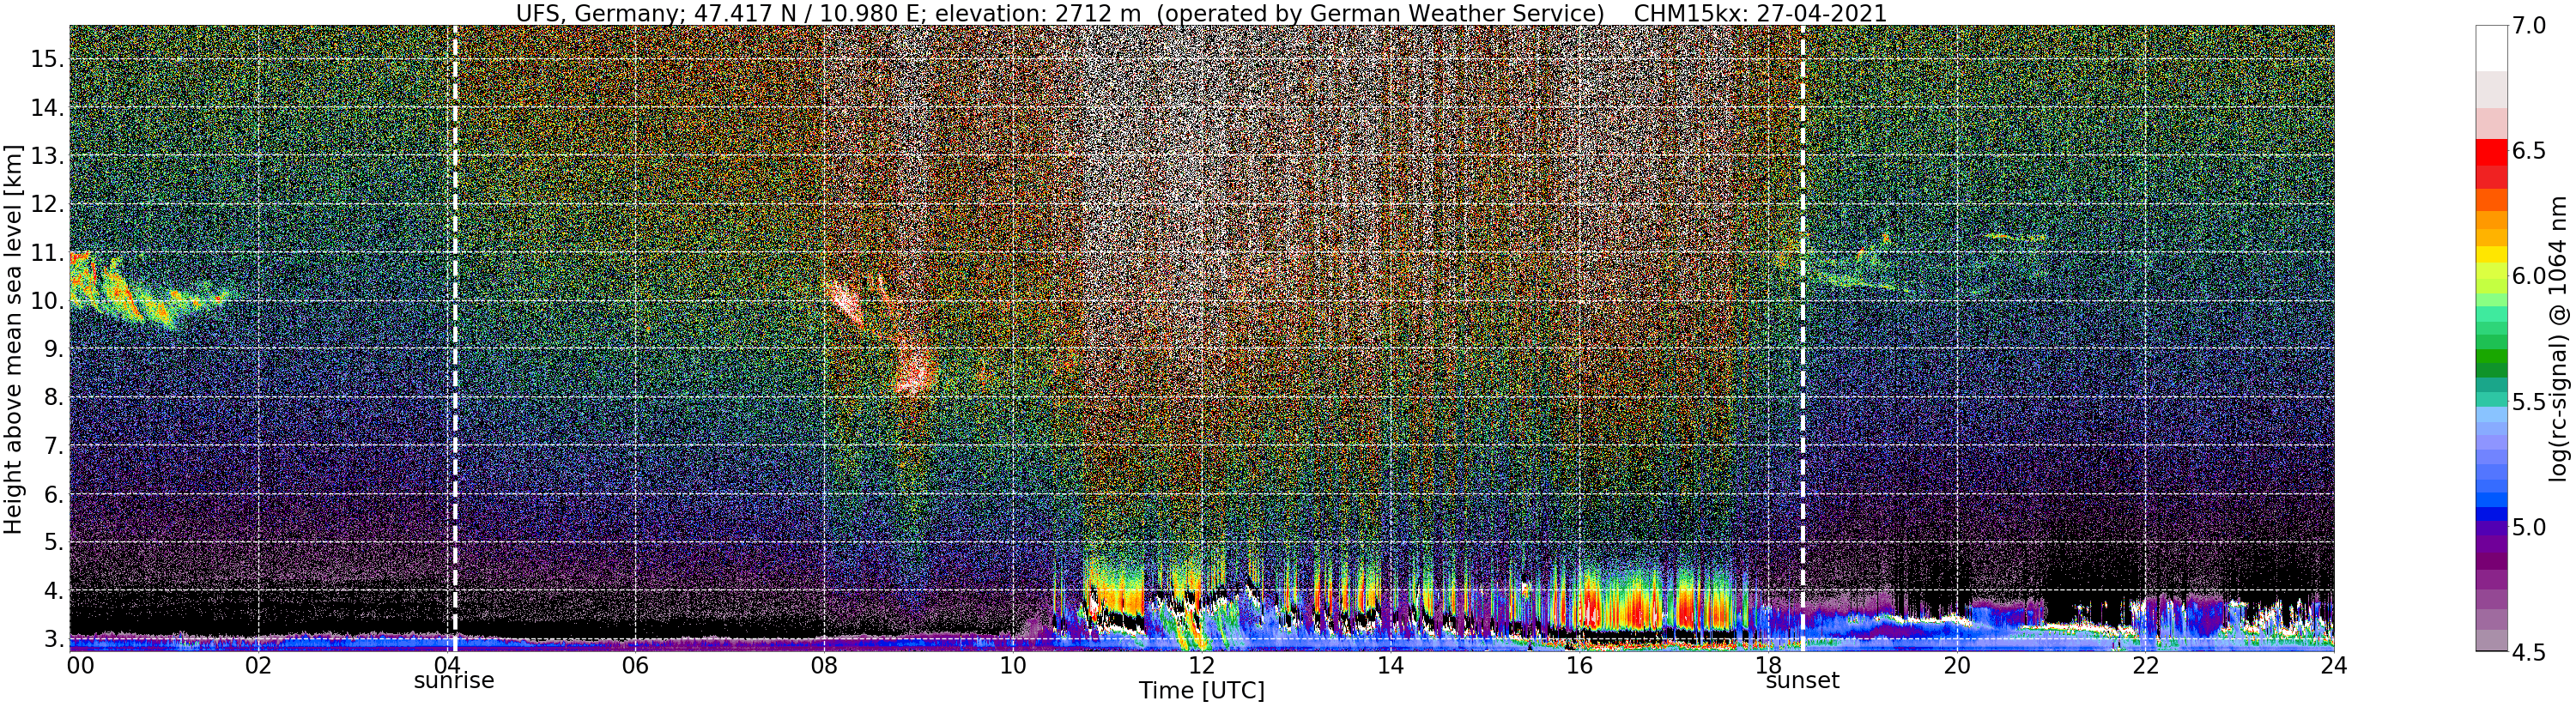Click the 'sunset' label below the axis
The height and width of the screenshot is (707, 2576).
click(1802, 680)
